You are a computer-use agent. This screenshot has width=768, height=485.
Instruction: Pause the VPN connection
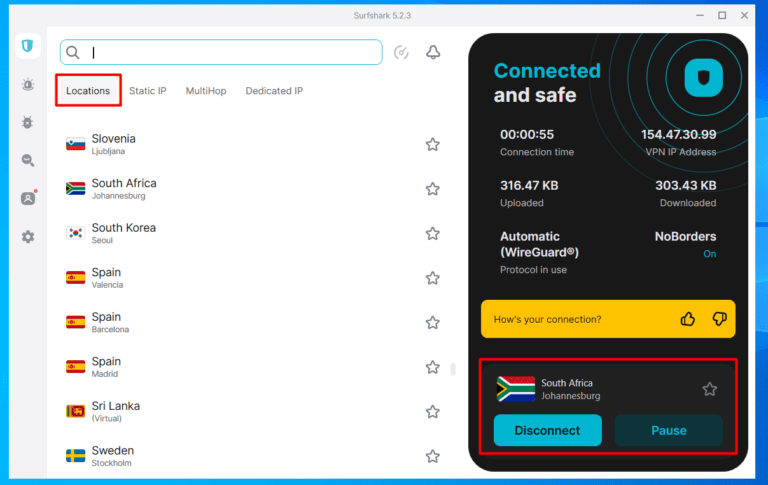pyautogui.click(x=668, y=430)
